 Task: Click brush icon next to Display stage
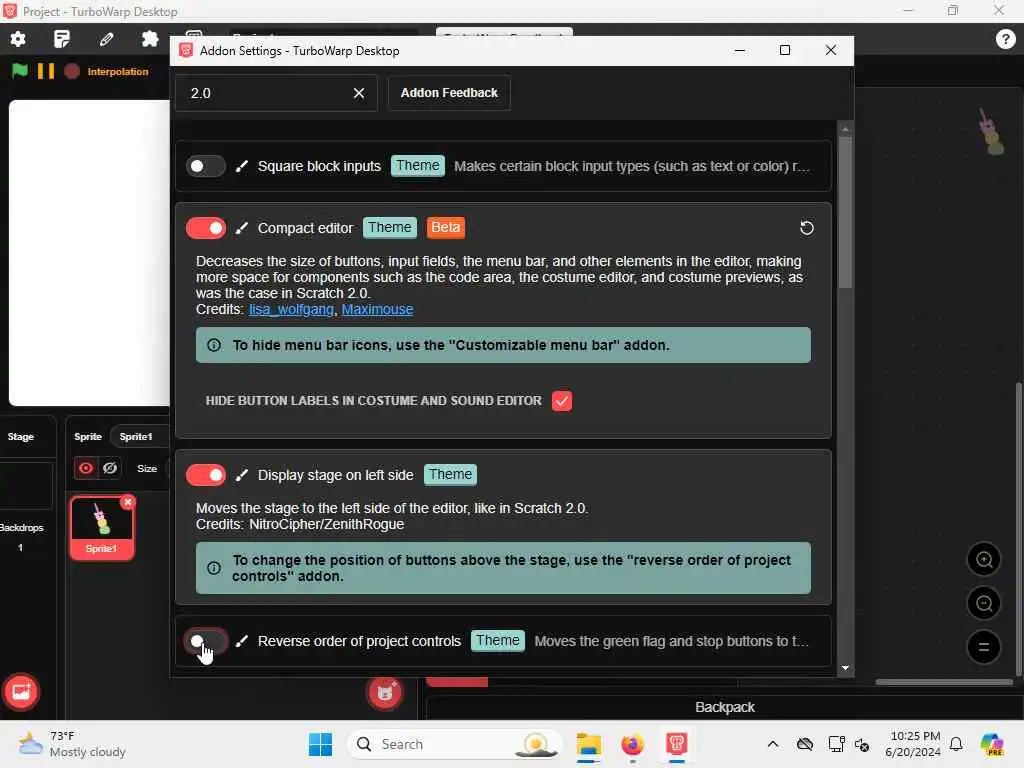coord(242,475)
